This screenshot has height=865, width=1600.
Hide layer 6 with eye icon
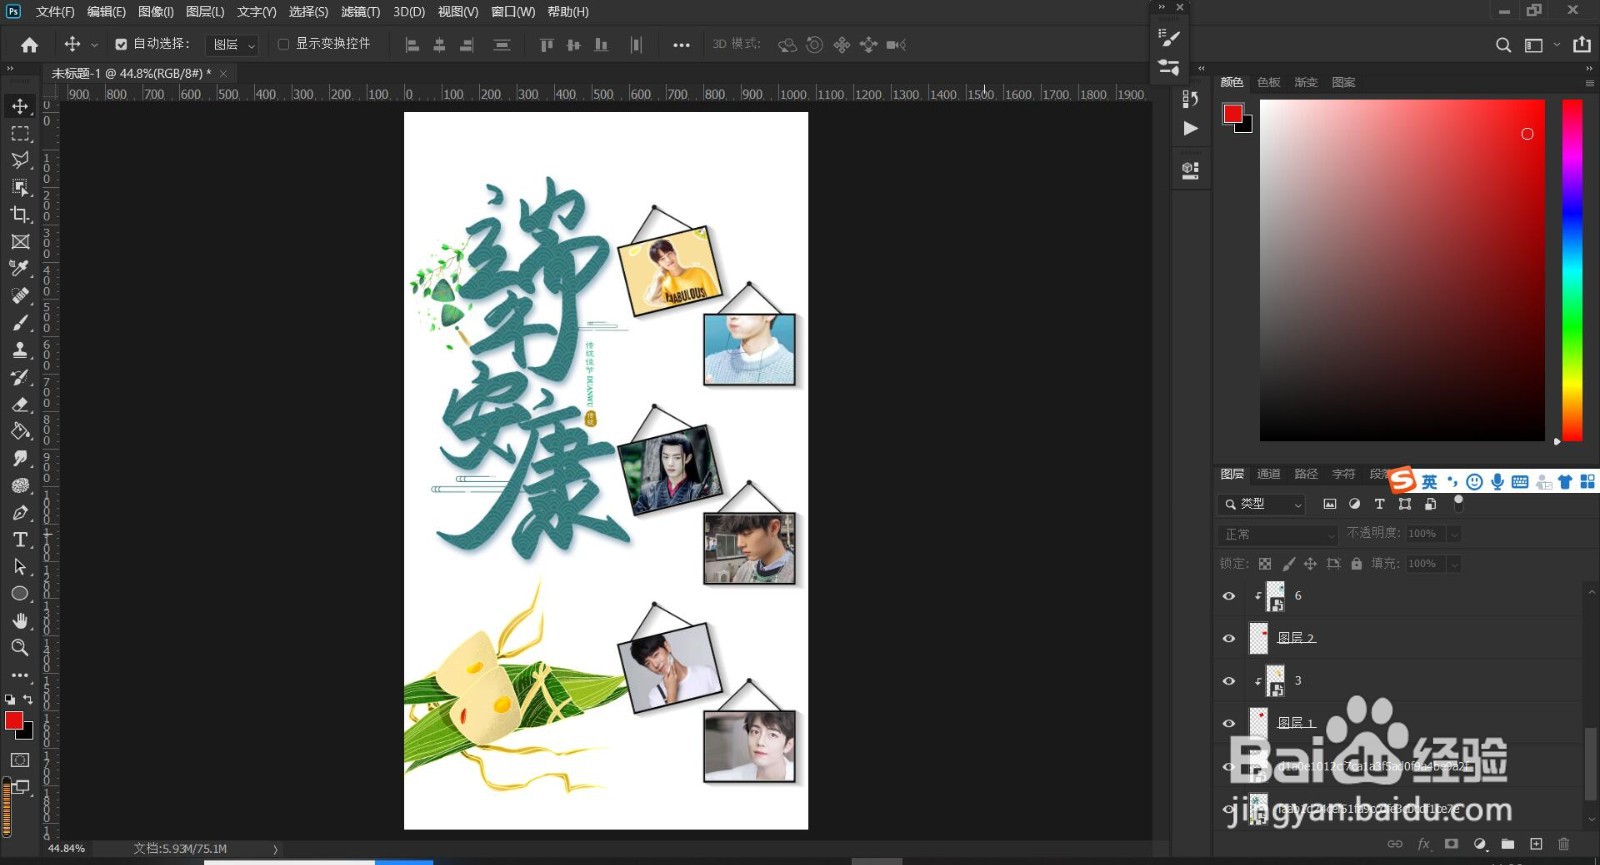coord(1229,596)
